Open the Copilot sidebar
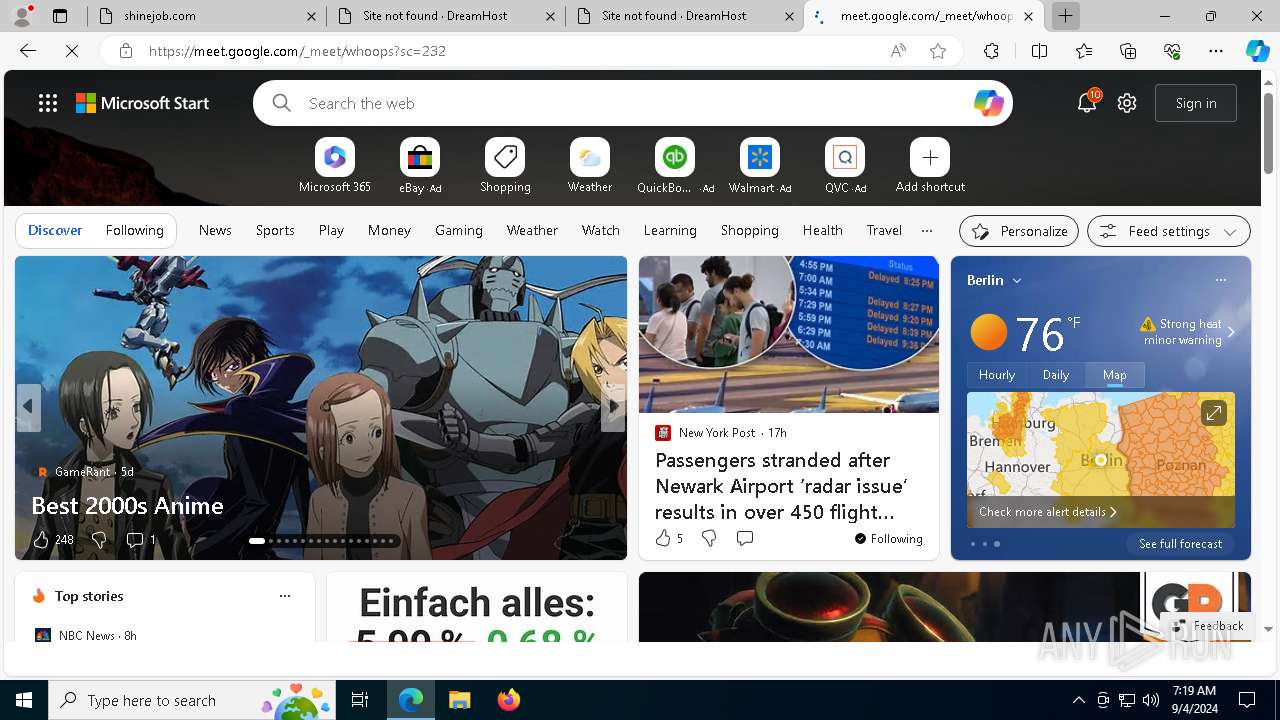The image size is (1280, 720). pos(1257,51)
